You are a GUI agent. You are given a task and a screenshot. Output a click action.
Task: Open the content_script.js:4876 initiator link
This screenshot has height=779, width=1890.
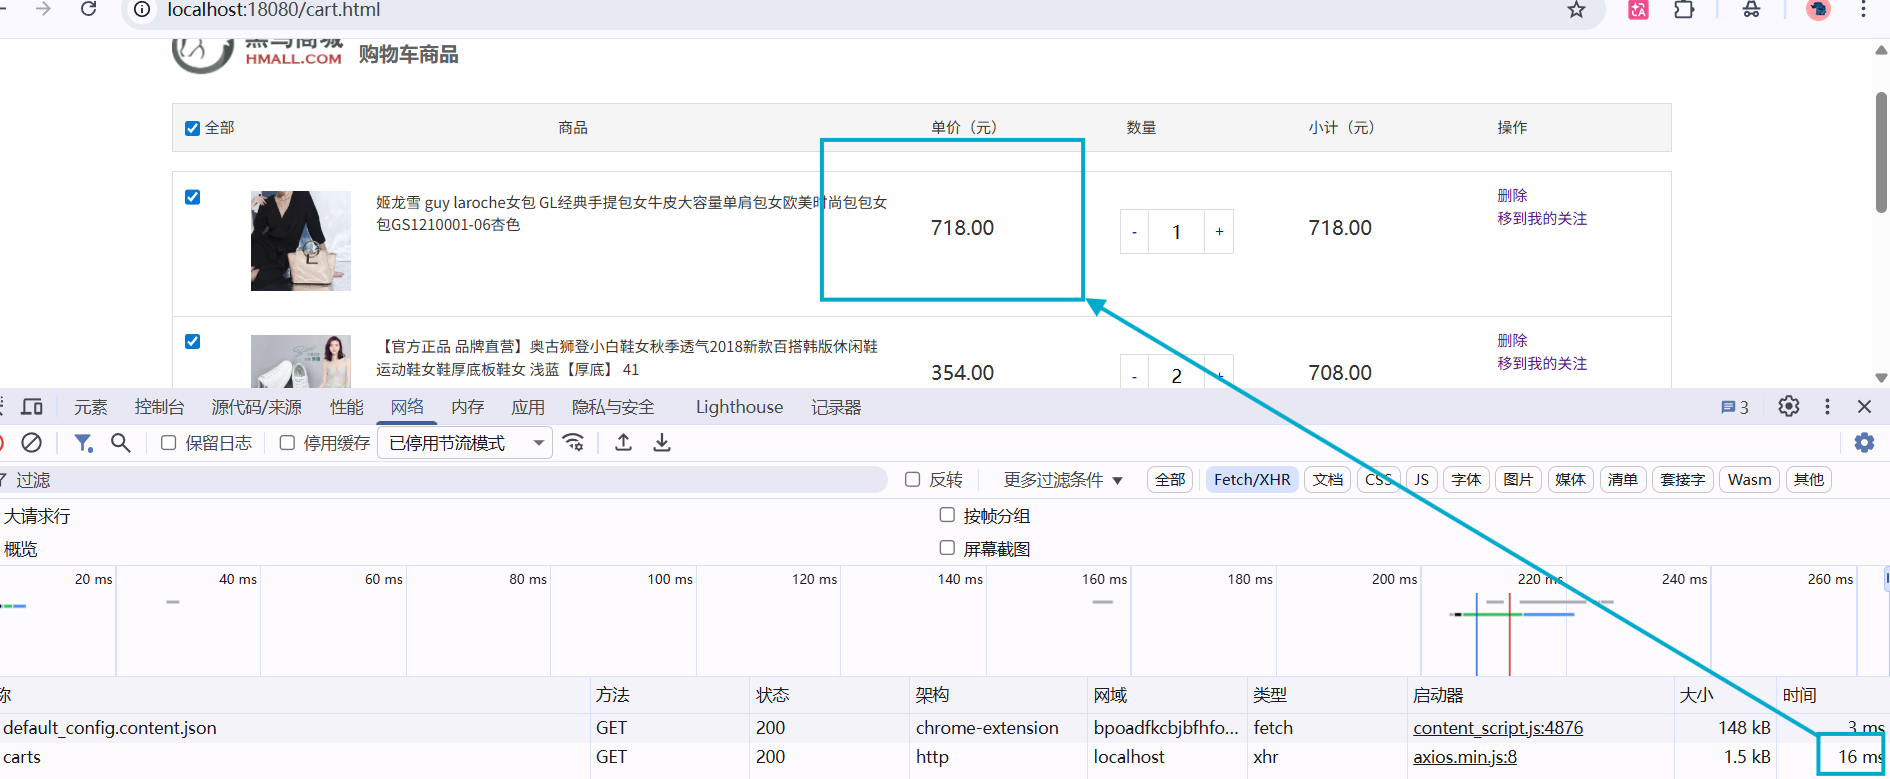point(1498,728)
